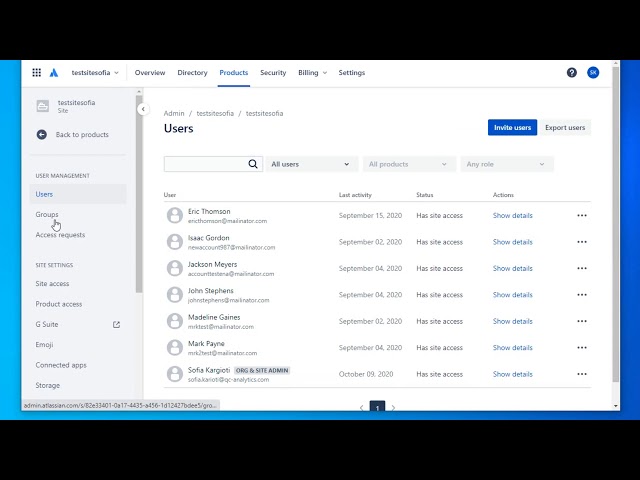640x480 pixels.
Task: Select Users in the sidebar
Action: [x=78, y=194]
